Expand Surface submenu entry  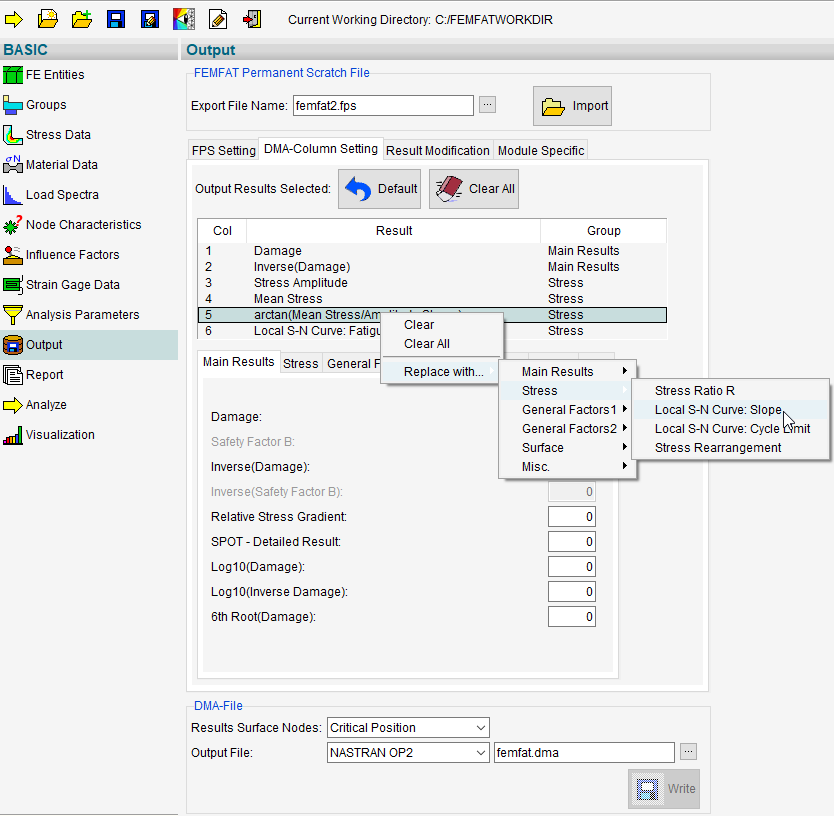[567, 448]
